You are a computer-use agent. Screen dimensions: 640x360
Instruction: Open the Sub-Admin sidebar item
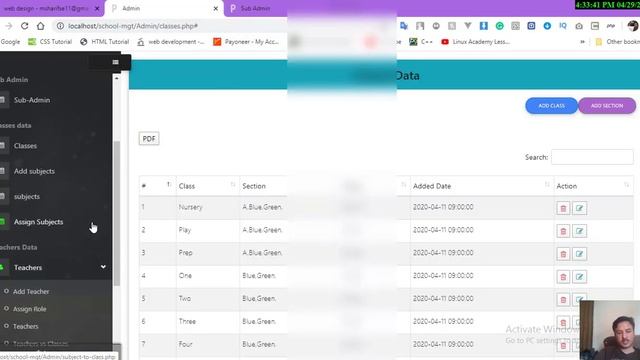coord(32,100)
